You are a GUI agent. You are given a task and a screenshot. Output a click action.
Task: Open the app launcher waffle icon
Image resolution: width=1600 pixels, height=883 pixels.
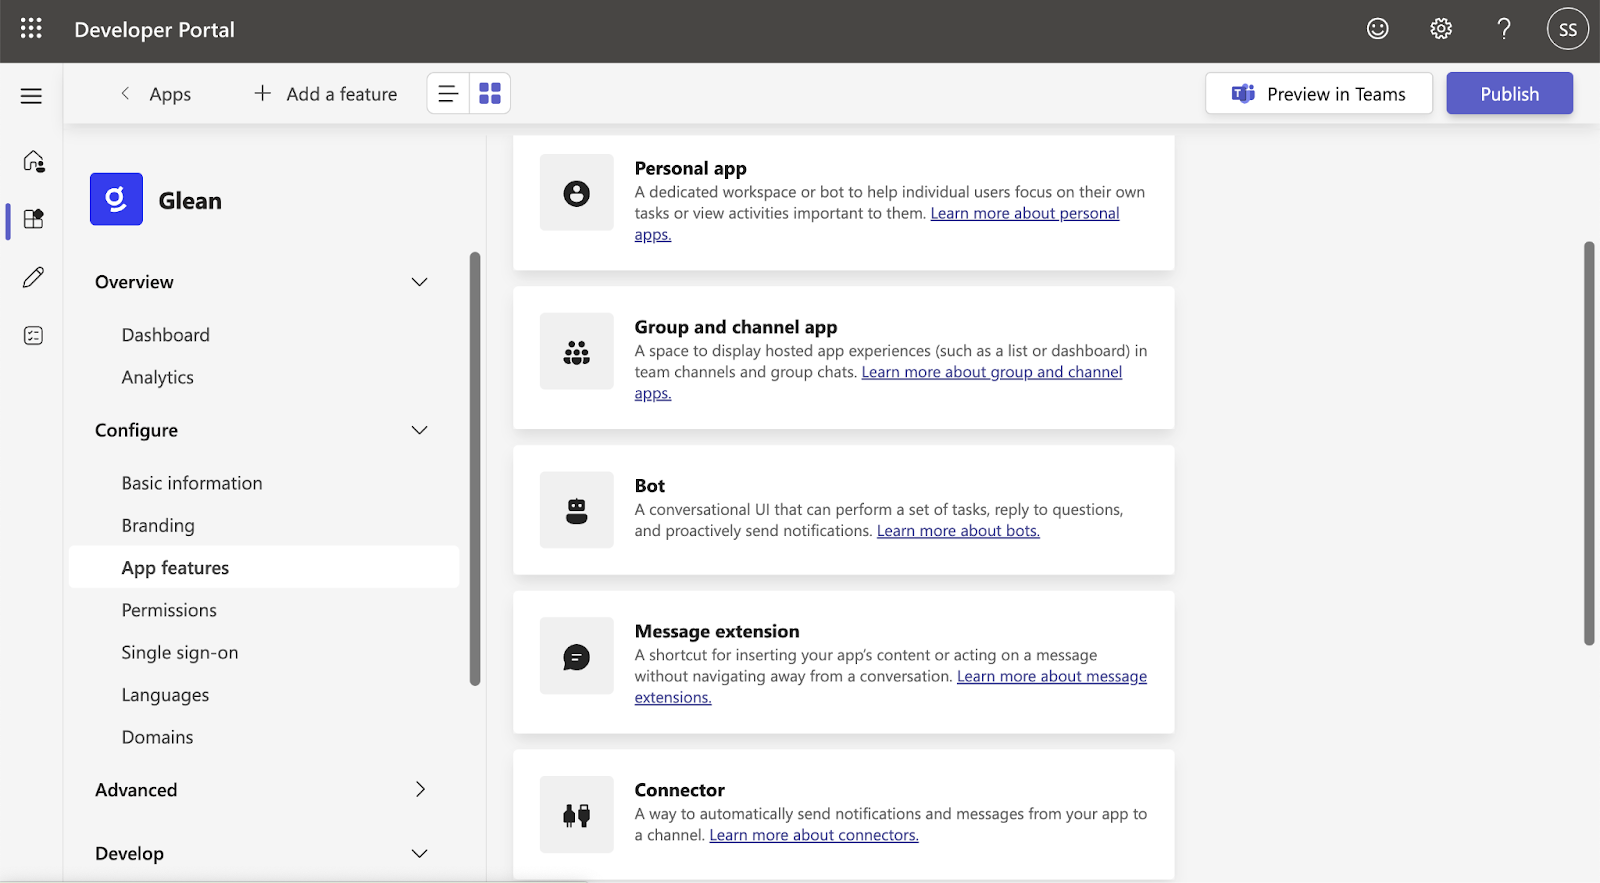pyautogui.click(x=31, y=29)
